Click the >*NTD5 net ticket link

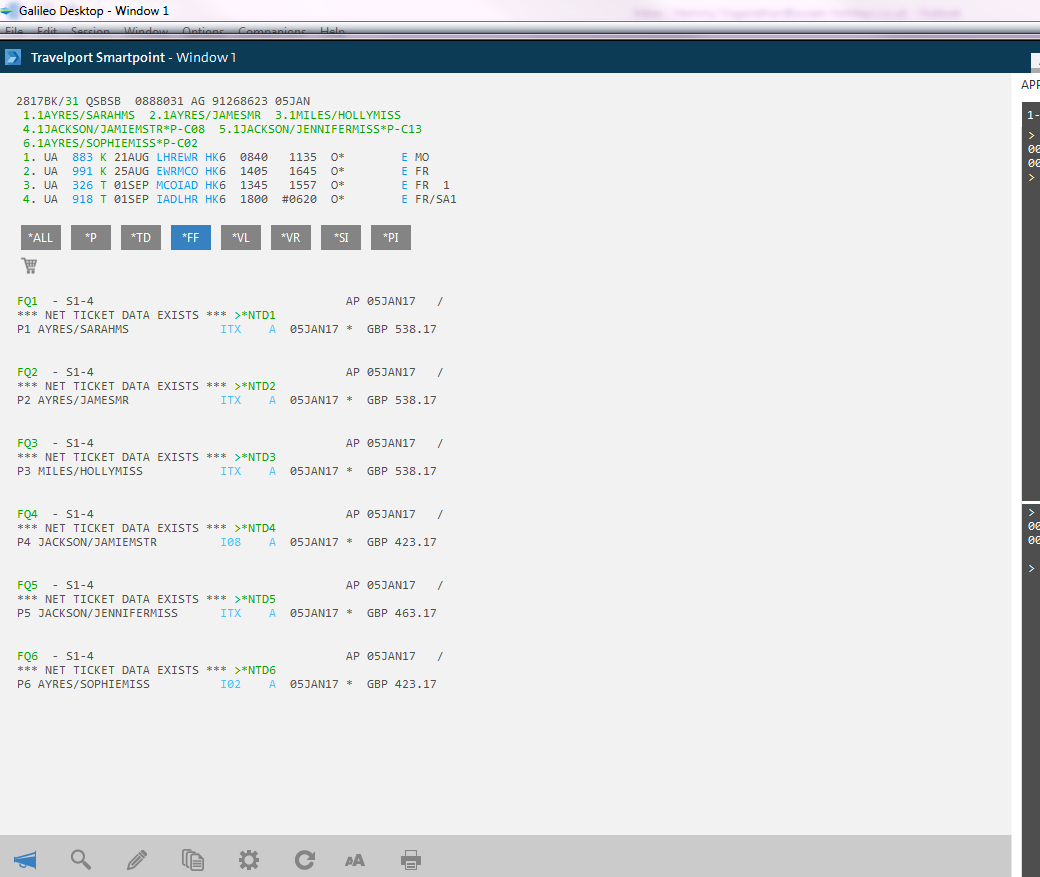click(255, 599)
